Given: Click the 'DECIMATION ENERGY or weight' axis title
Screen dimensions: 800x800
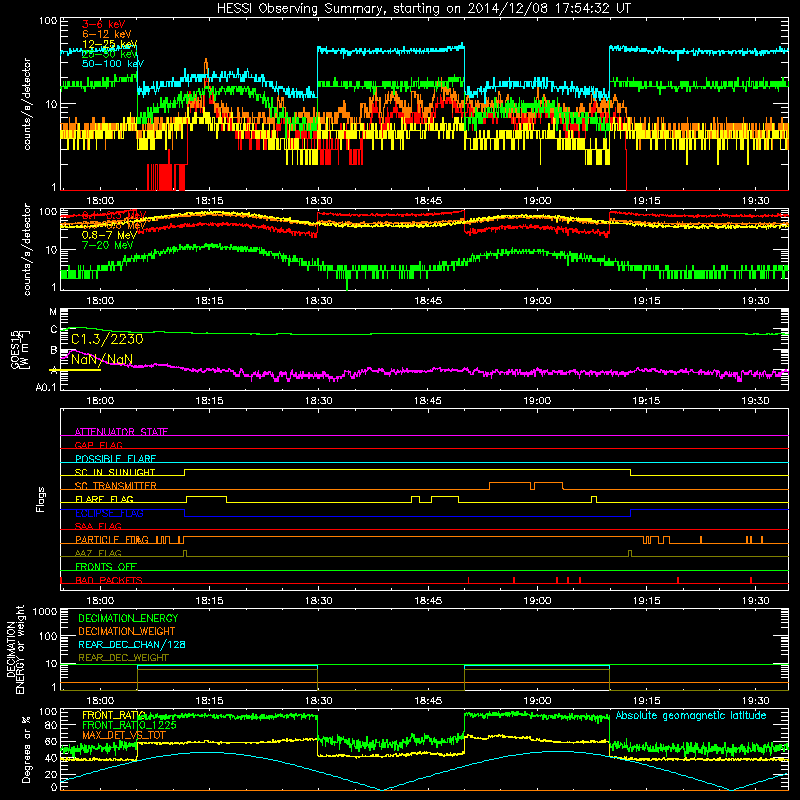Looking at the screenshot, I should [x=15, y=649].
